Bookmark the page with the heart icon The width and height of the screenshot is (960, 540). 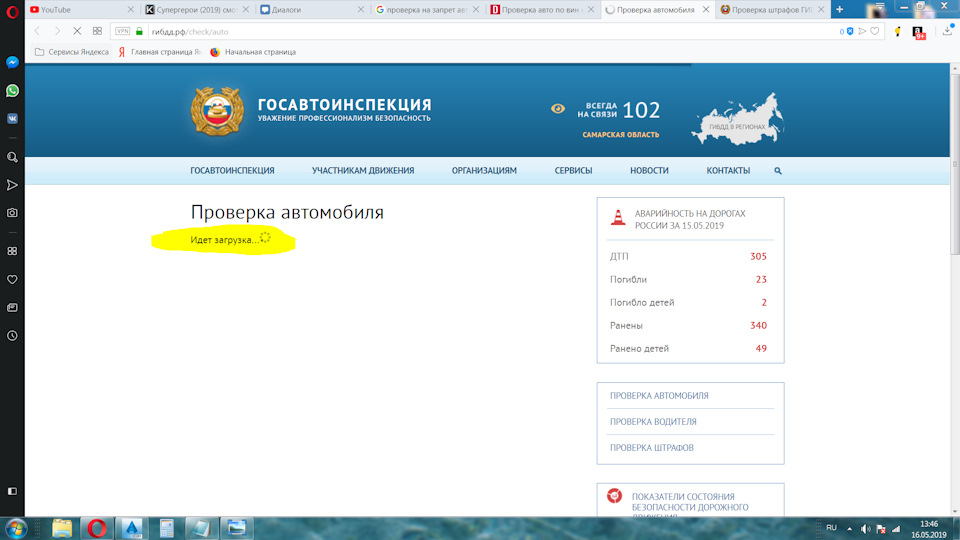coord(875,31)
